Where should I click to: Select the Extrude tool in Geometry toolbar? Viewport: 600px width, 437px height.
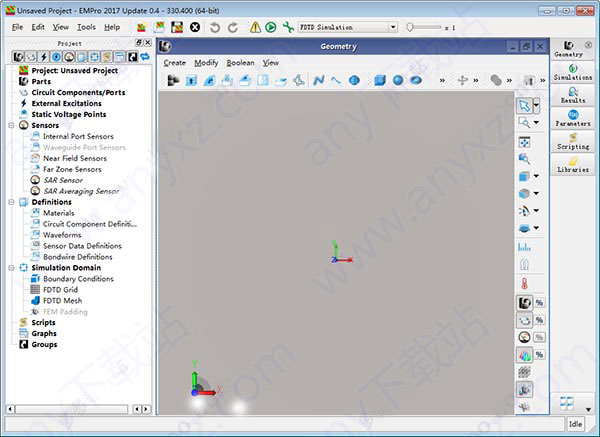point(191,80)
